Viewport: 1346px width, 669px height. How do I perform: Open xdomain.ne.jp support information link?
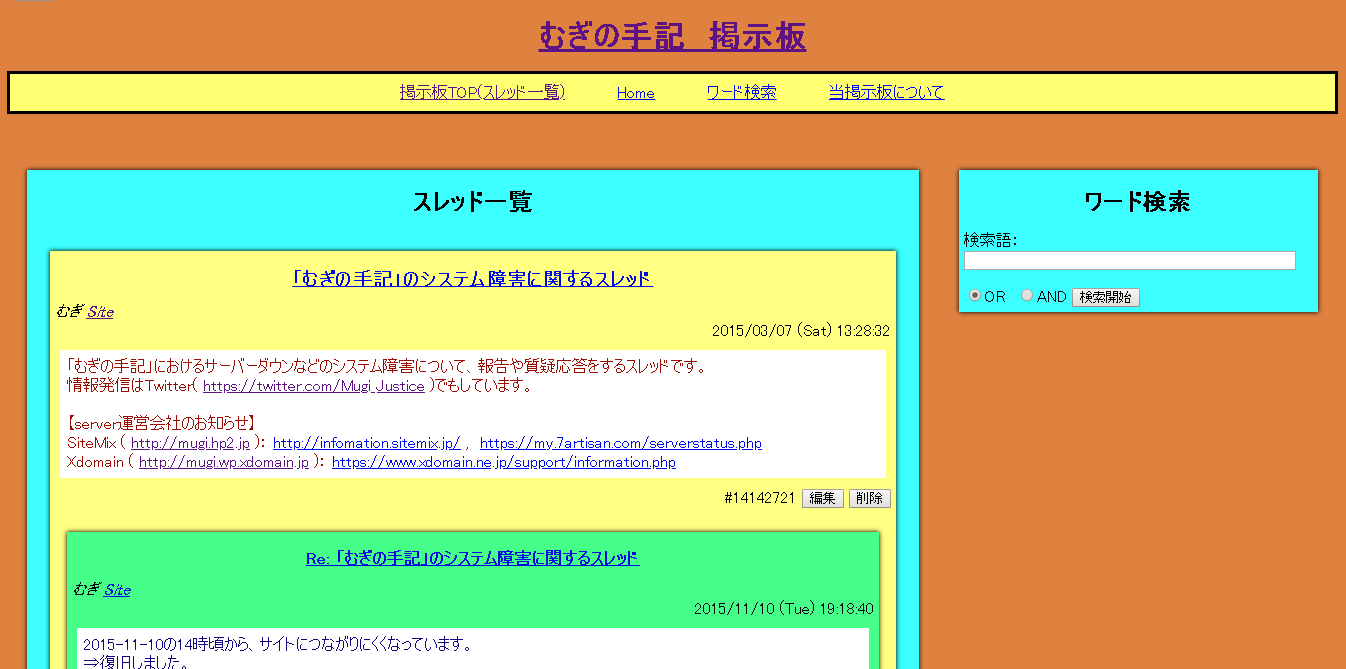[503, 462]
